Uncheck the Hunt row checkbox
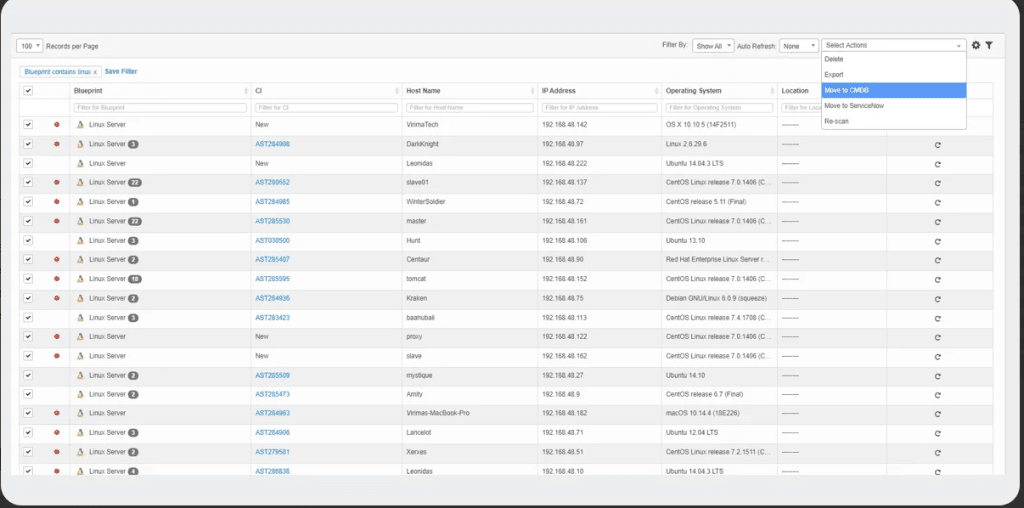 [x=28, y=241]
